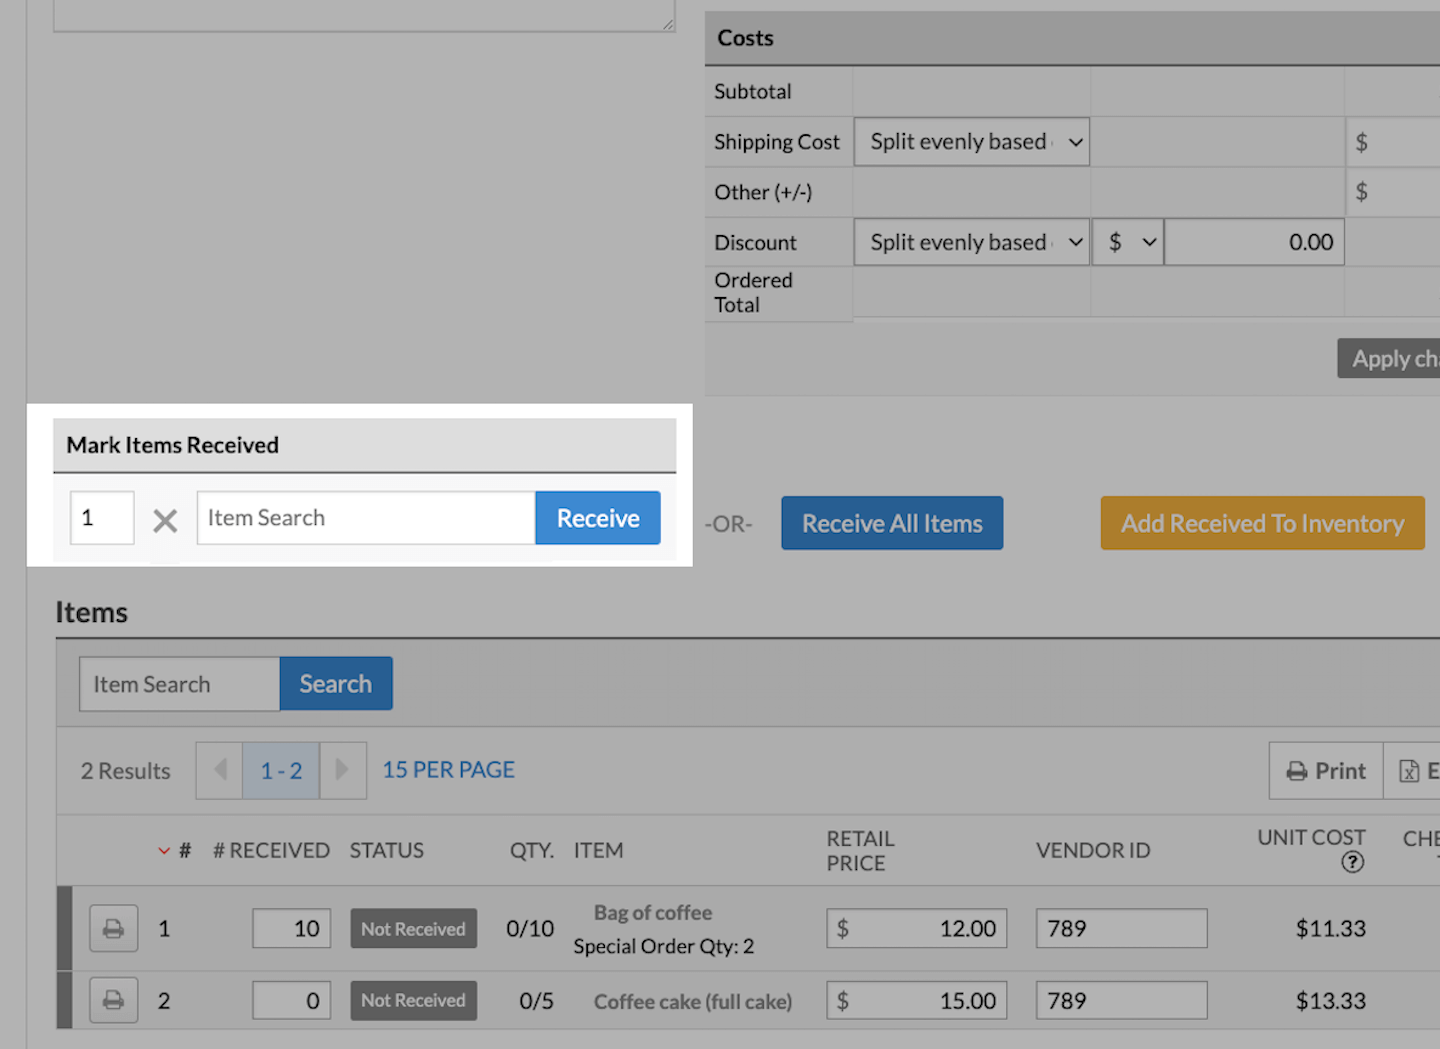The width and height of the screenshot is (1440, 1049).
Task: Open Discount split method dropdown
Action: click(971, 243)
